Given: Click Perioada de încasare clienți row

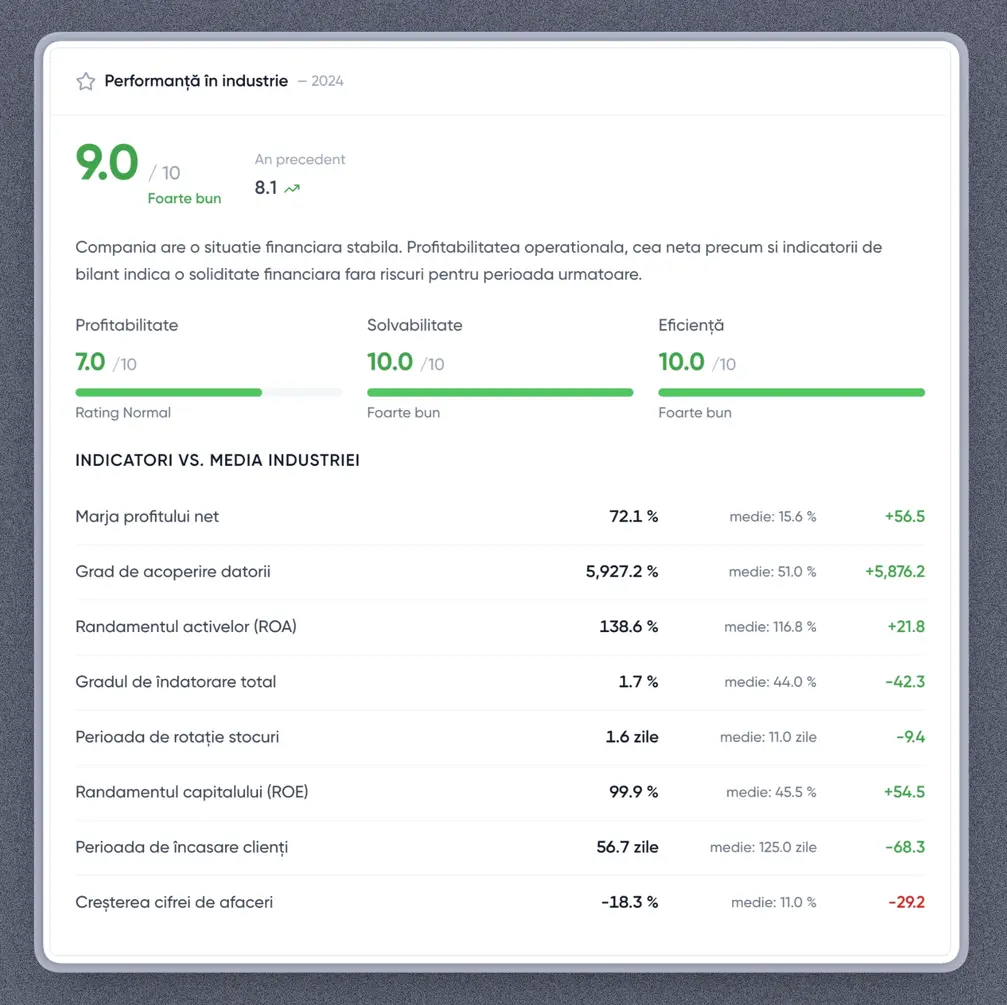Looking at the screenshot, I should point(182,847).
